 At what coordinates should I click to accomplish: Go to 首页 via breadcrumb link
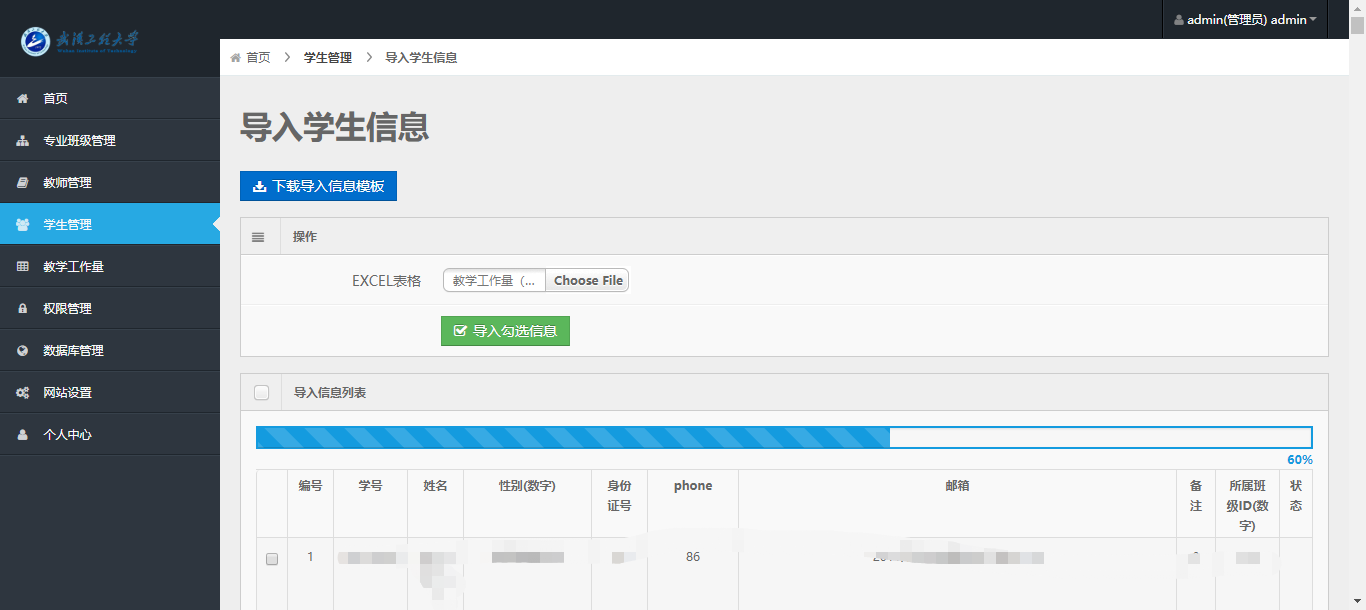pos(258,58)
